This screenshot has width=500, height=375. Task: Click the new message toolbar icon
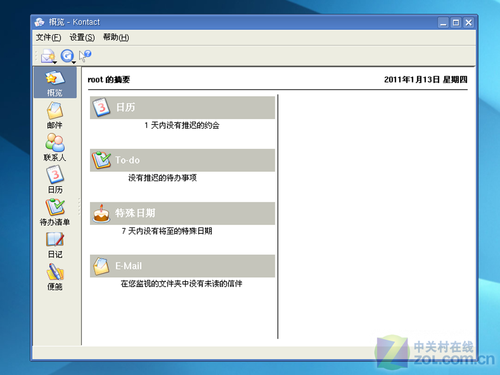pyautogui.click(x=47, y=56)
